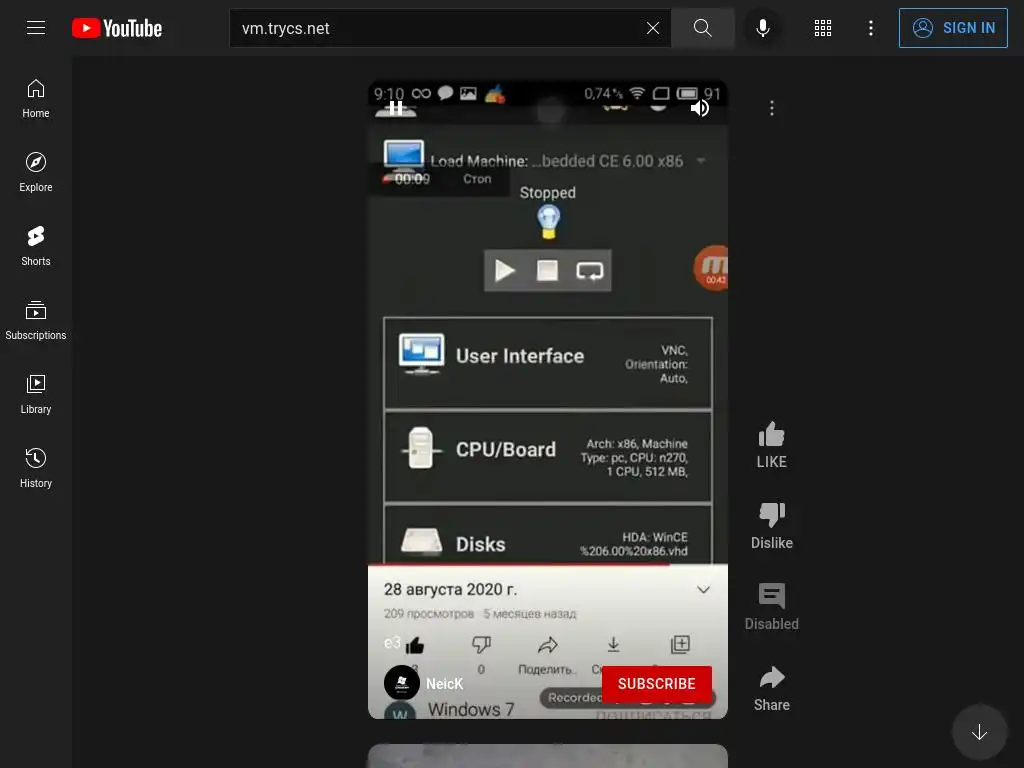Open Library in the sidebar
The image size is (1024, 768).
pos(36,394)
